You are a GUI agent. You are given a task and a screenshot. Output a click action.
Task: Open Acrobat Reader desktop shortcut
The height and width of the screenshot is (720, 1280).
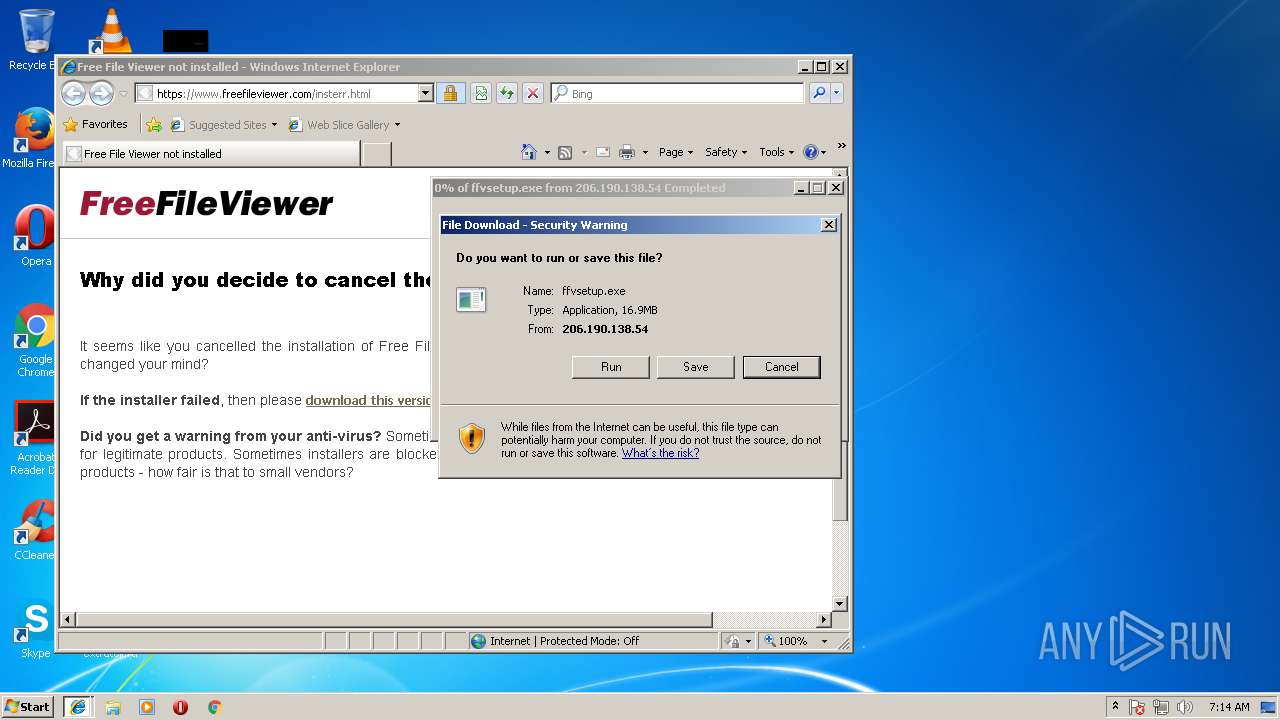click(33, 438)
